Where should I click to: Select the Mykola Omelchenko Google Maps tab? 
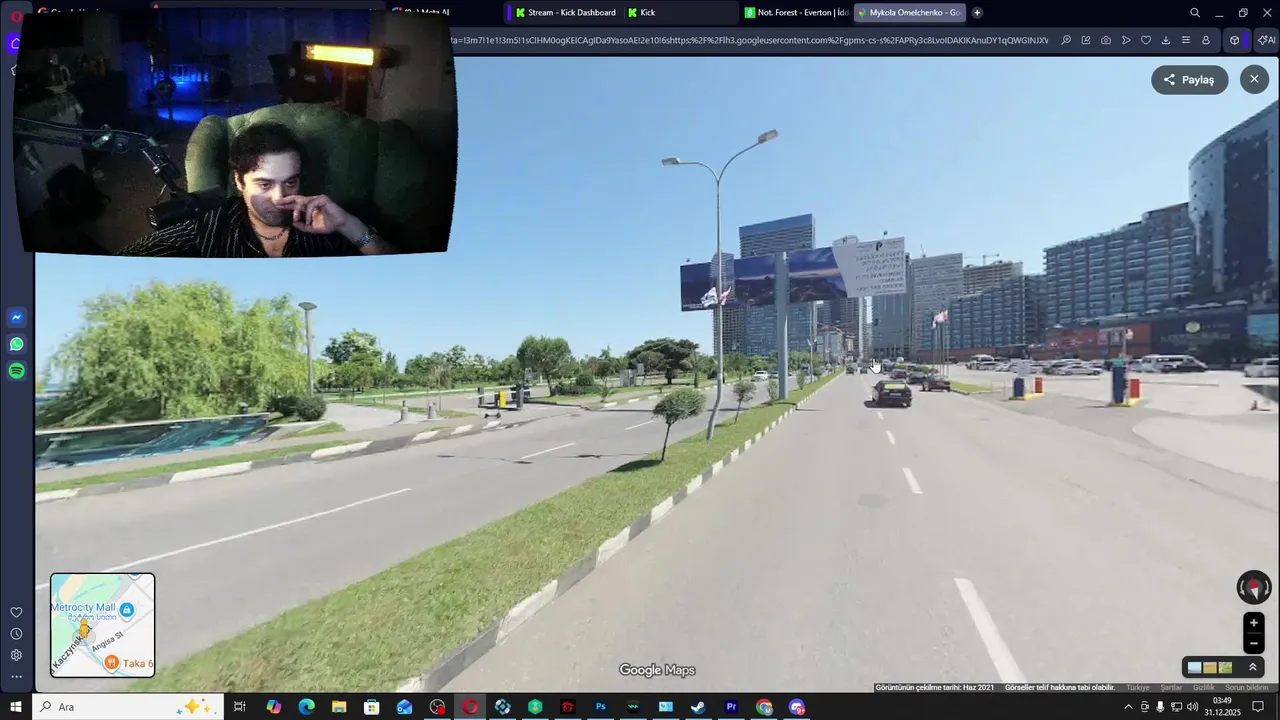910,13
